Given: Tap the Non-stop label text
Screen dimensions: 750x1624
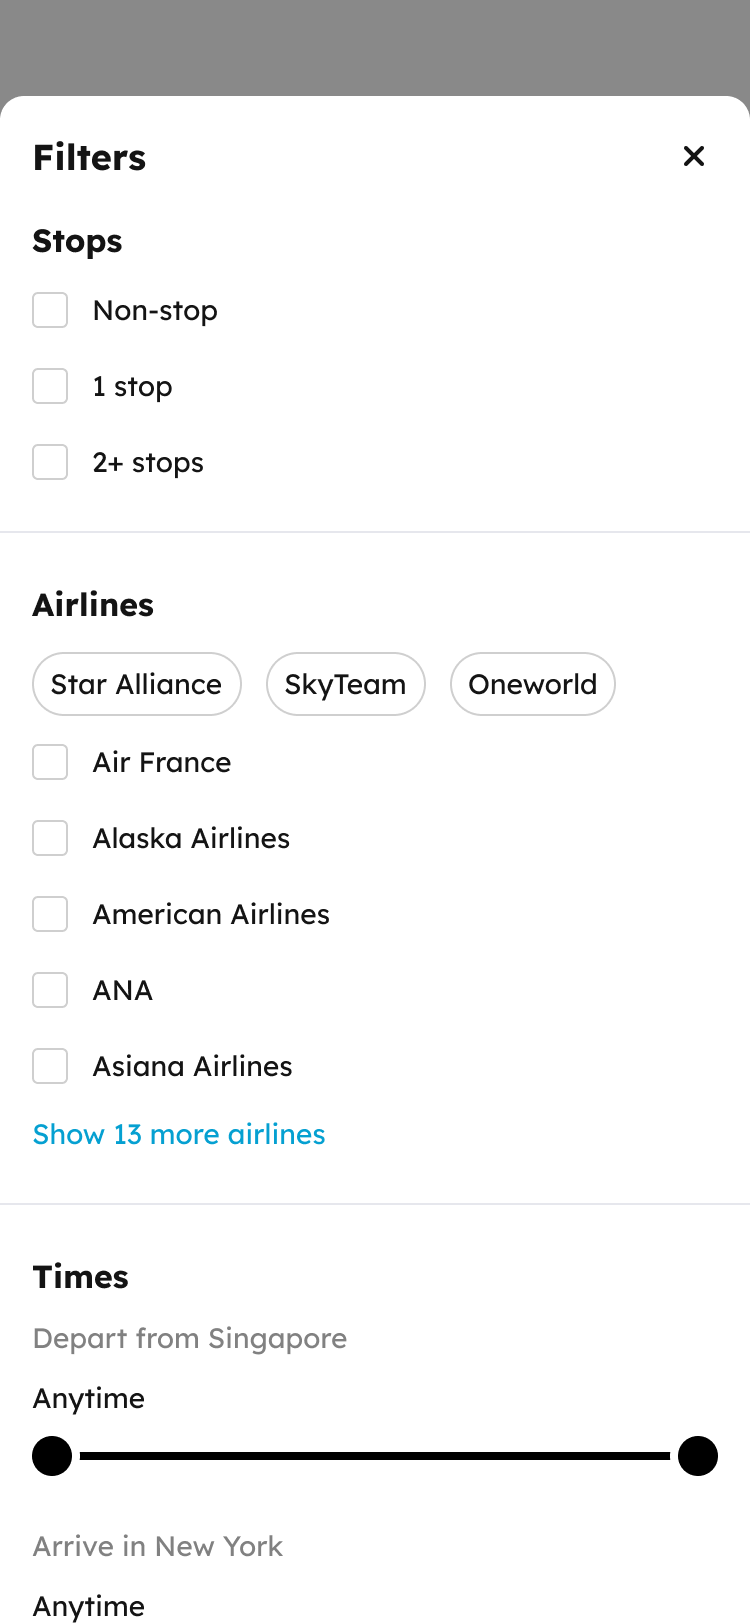Looking at the screenshot, I should (155, 311).
